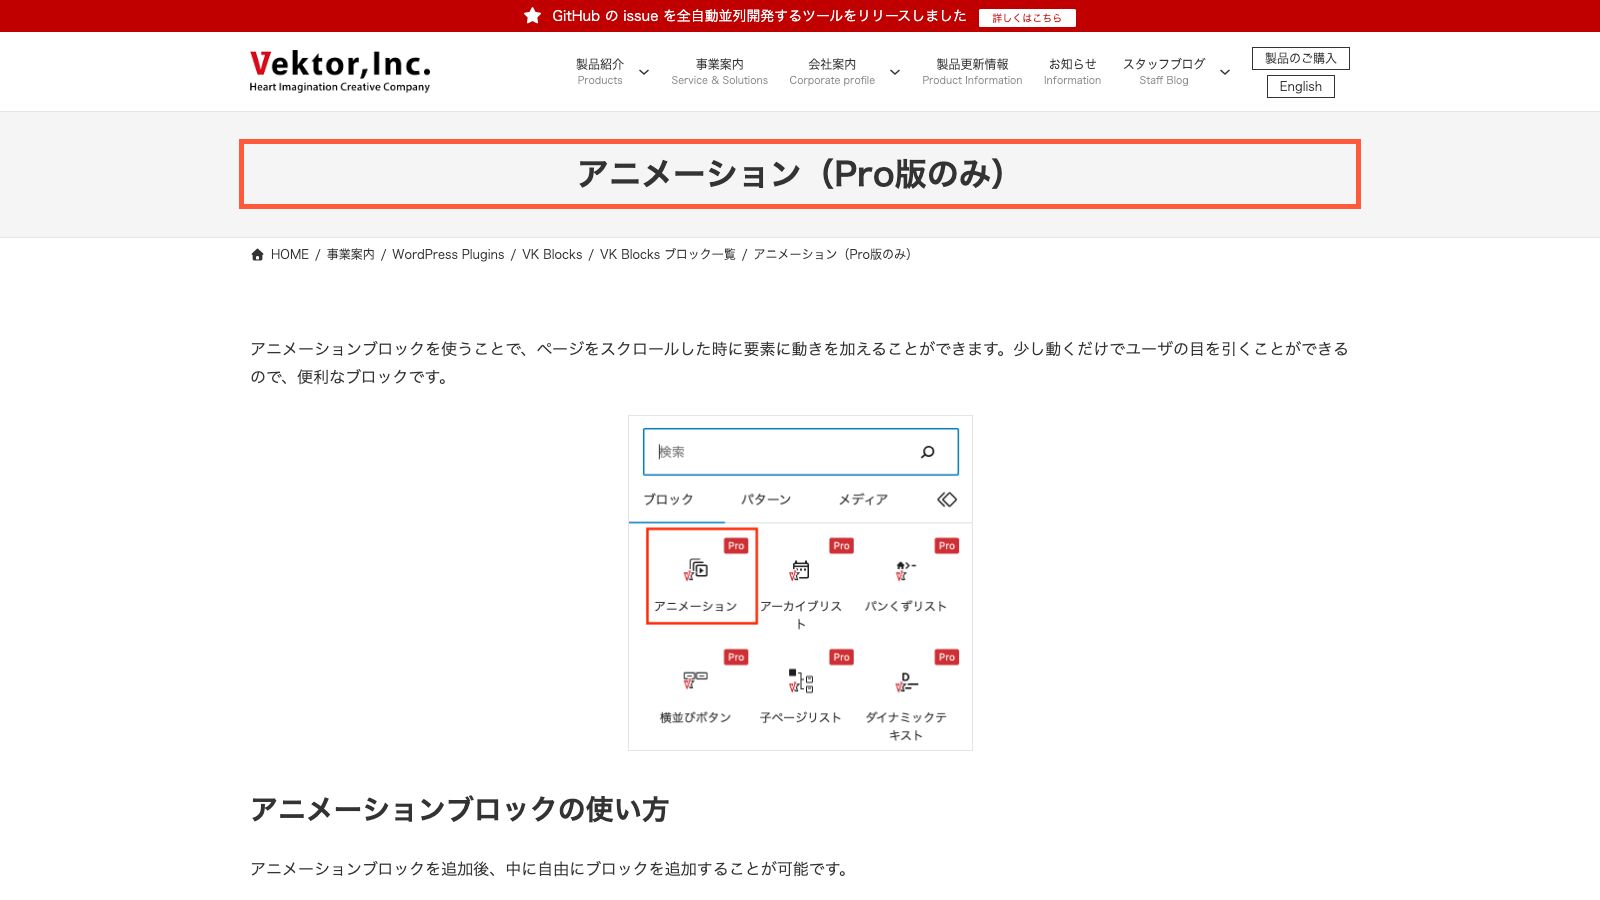The image size is (1600, 900).
Task: Click the Pro badge on アーカイブリスト block
Action: 842,546
